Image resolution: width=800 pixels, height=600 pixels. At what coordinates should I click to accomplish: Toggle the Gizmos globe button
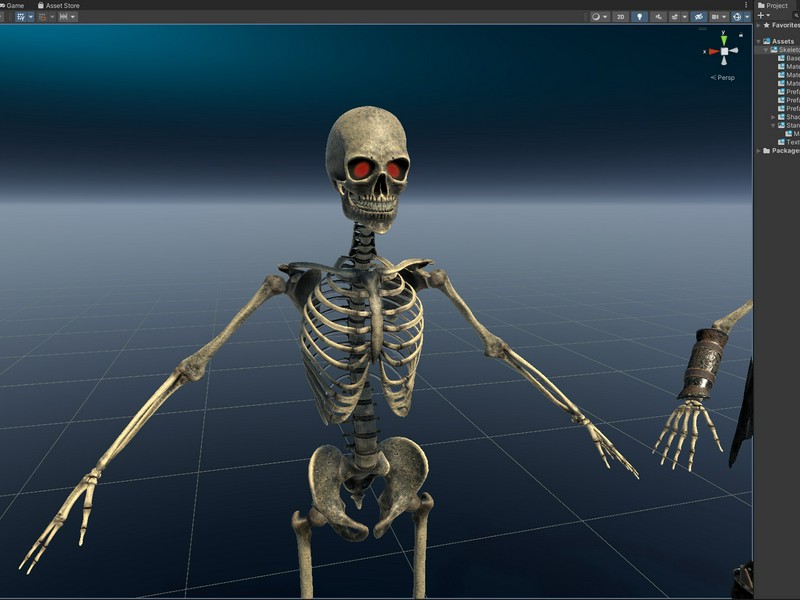(737, 17)
